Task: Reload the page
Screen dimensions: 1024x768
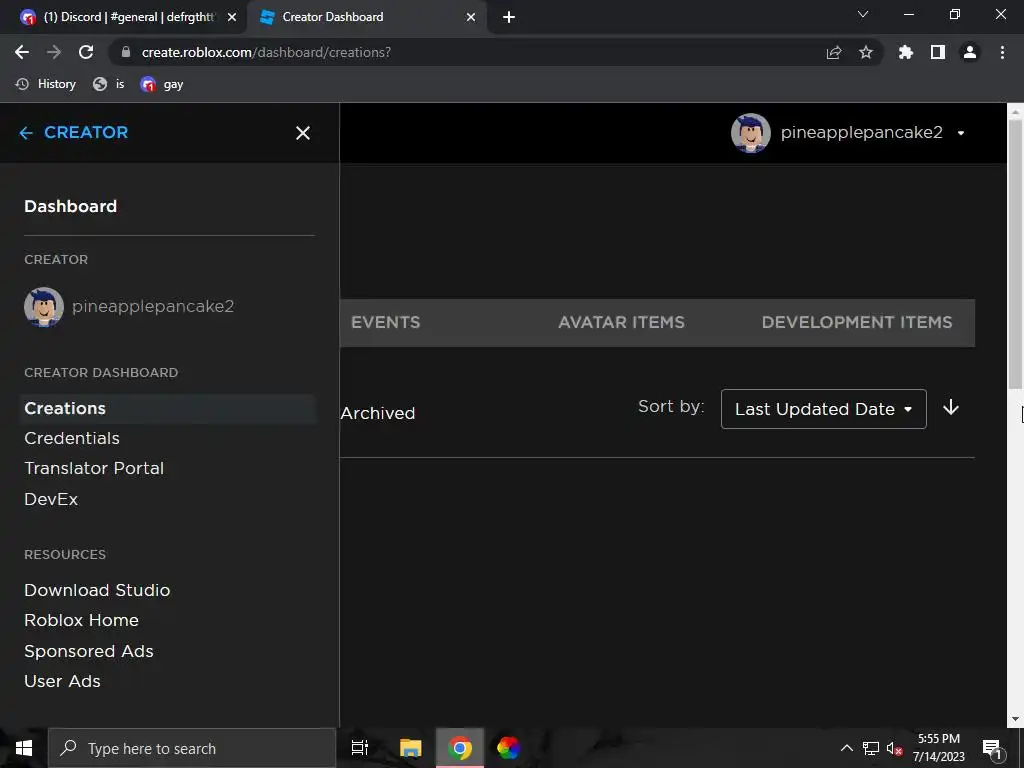Action: point(86,52)
